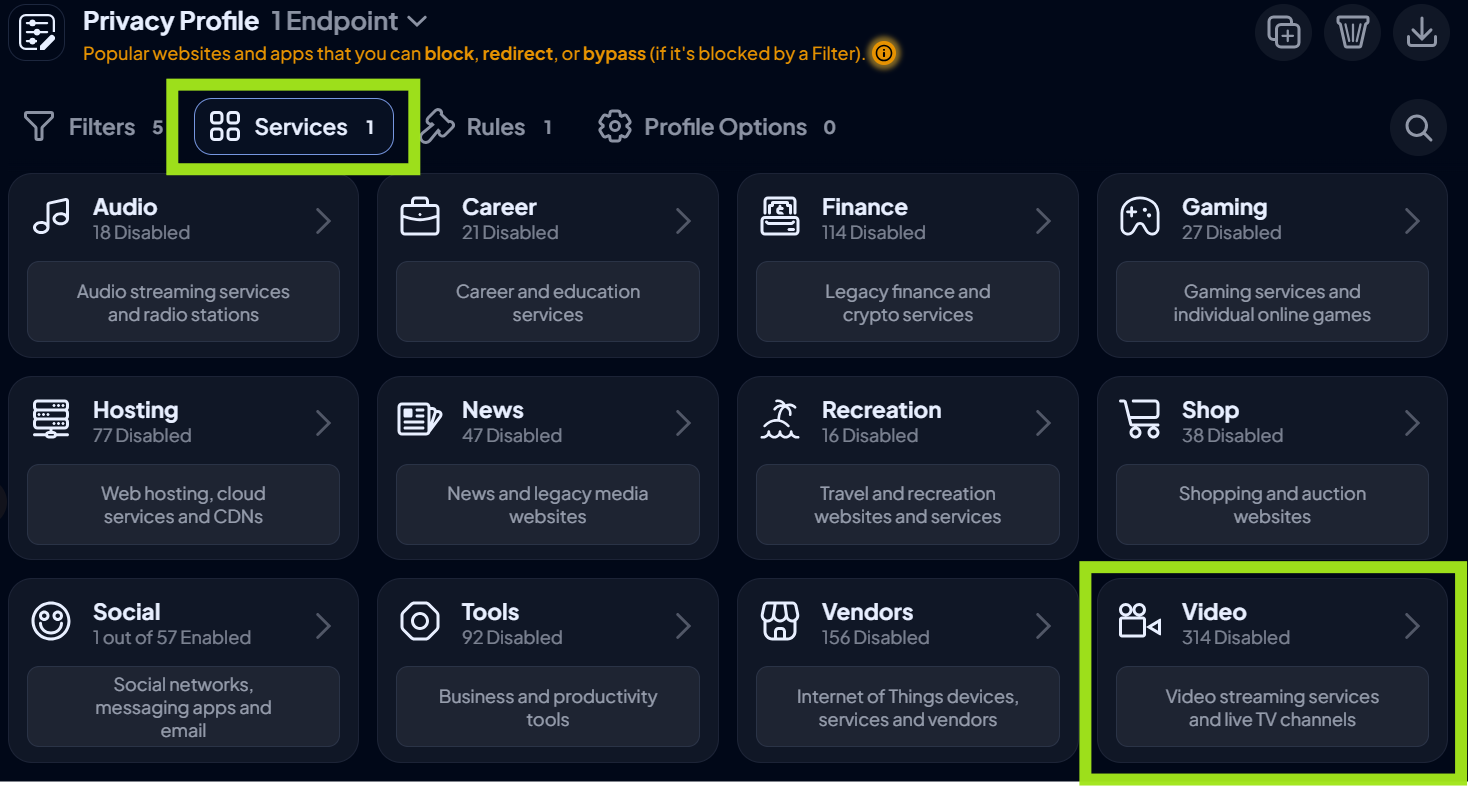The width and height of the screenshot is (1468, 786).
Task: Open the Gaming controller icon
Action: [1141, 215]
